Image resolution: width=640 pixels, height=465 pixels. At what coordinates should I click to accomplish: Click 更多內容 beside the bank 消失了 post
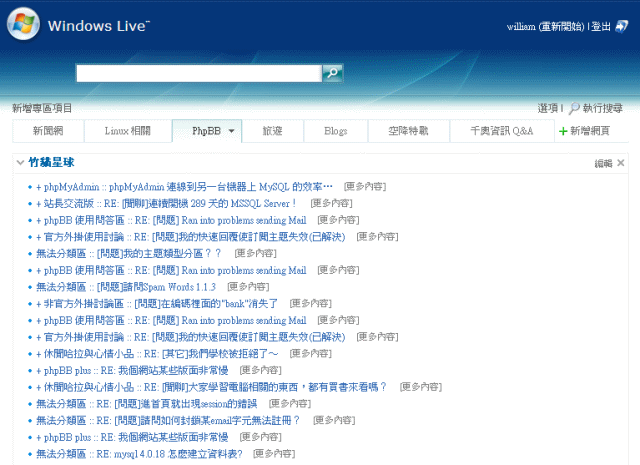tap(311, 303)
